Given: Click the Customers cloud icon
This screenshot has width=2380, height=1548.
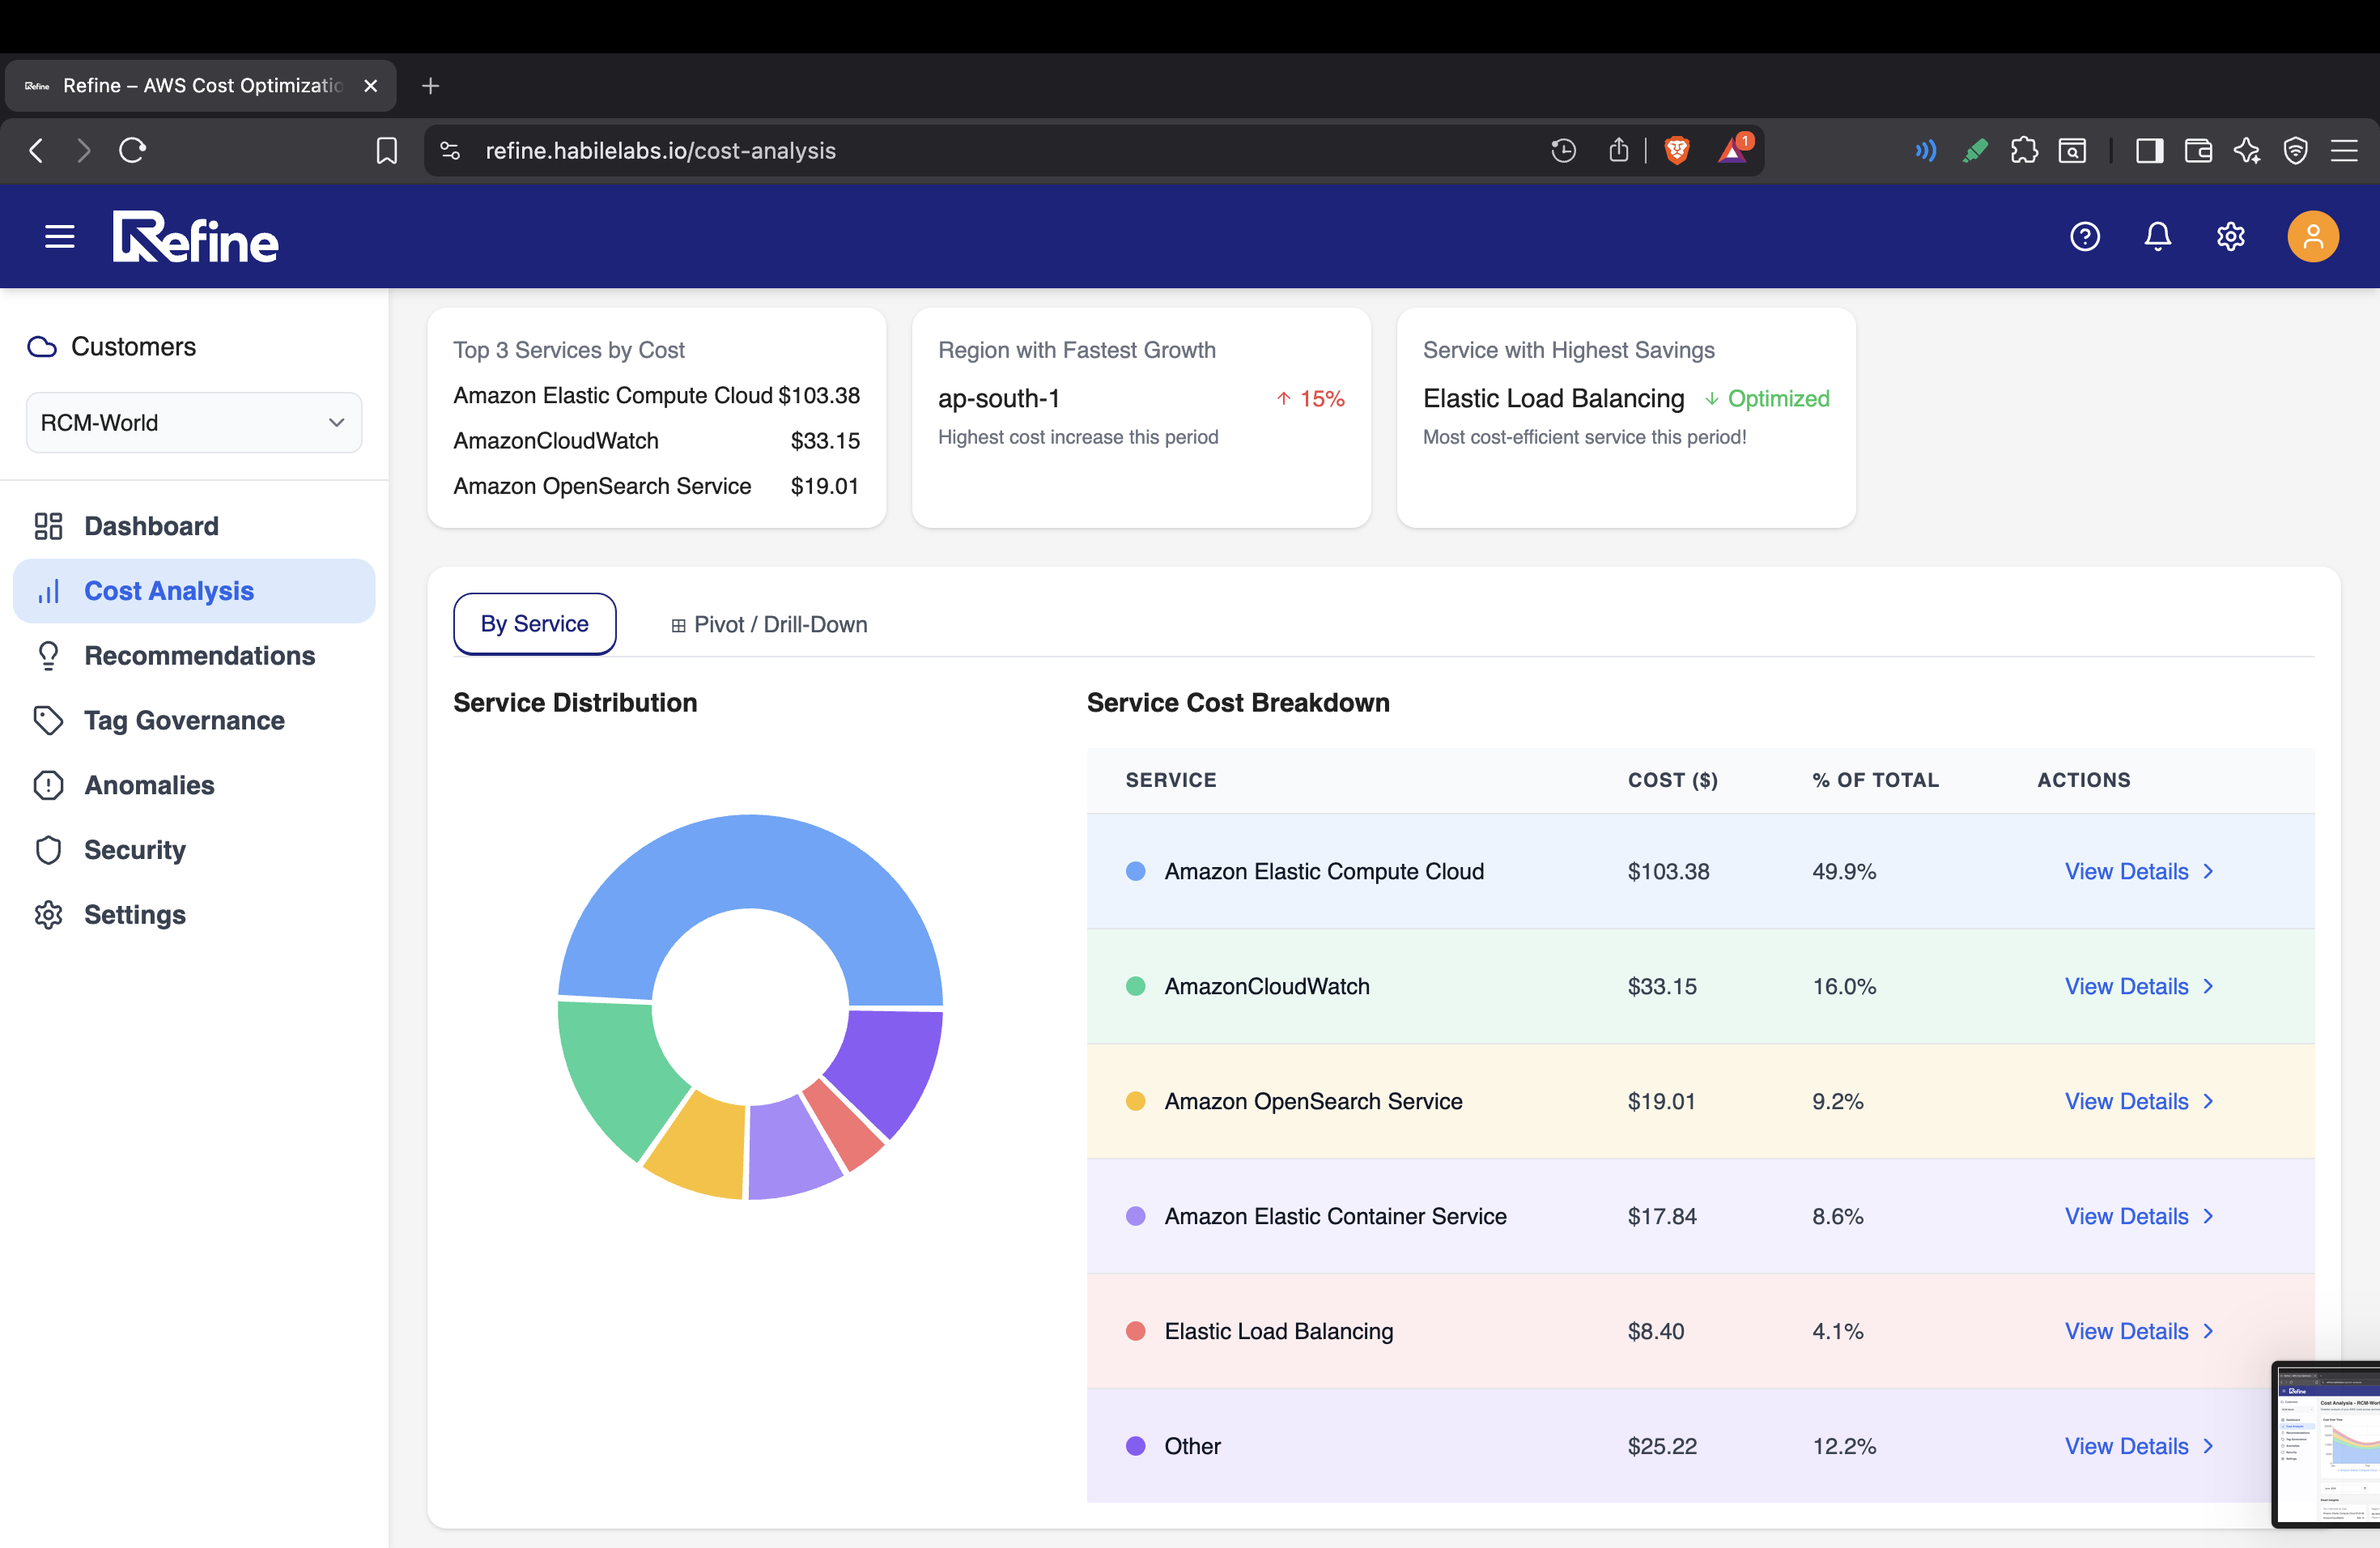Looking at the screenshot, I should 42,347.
